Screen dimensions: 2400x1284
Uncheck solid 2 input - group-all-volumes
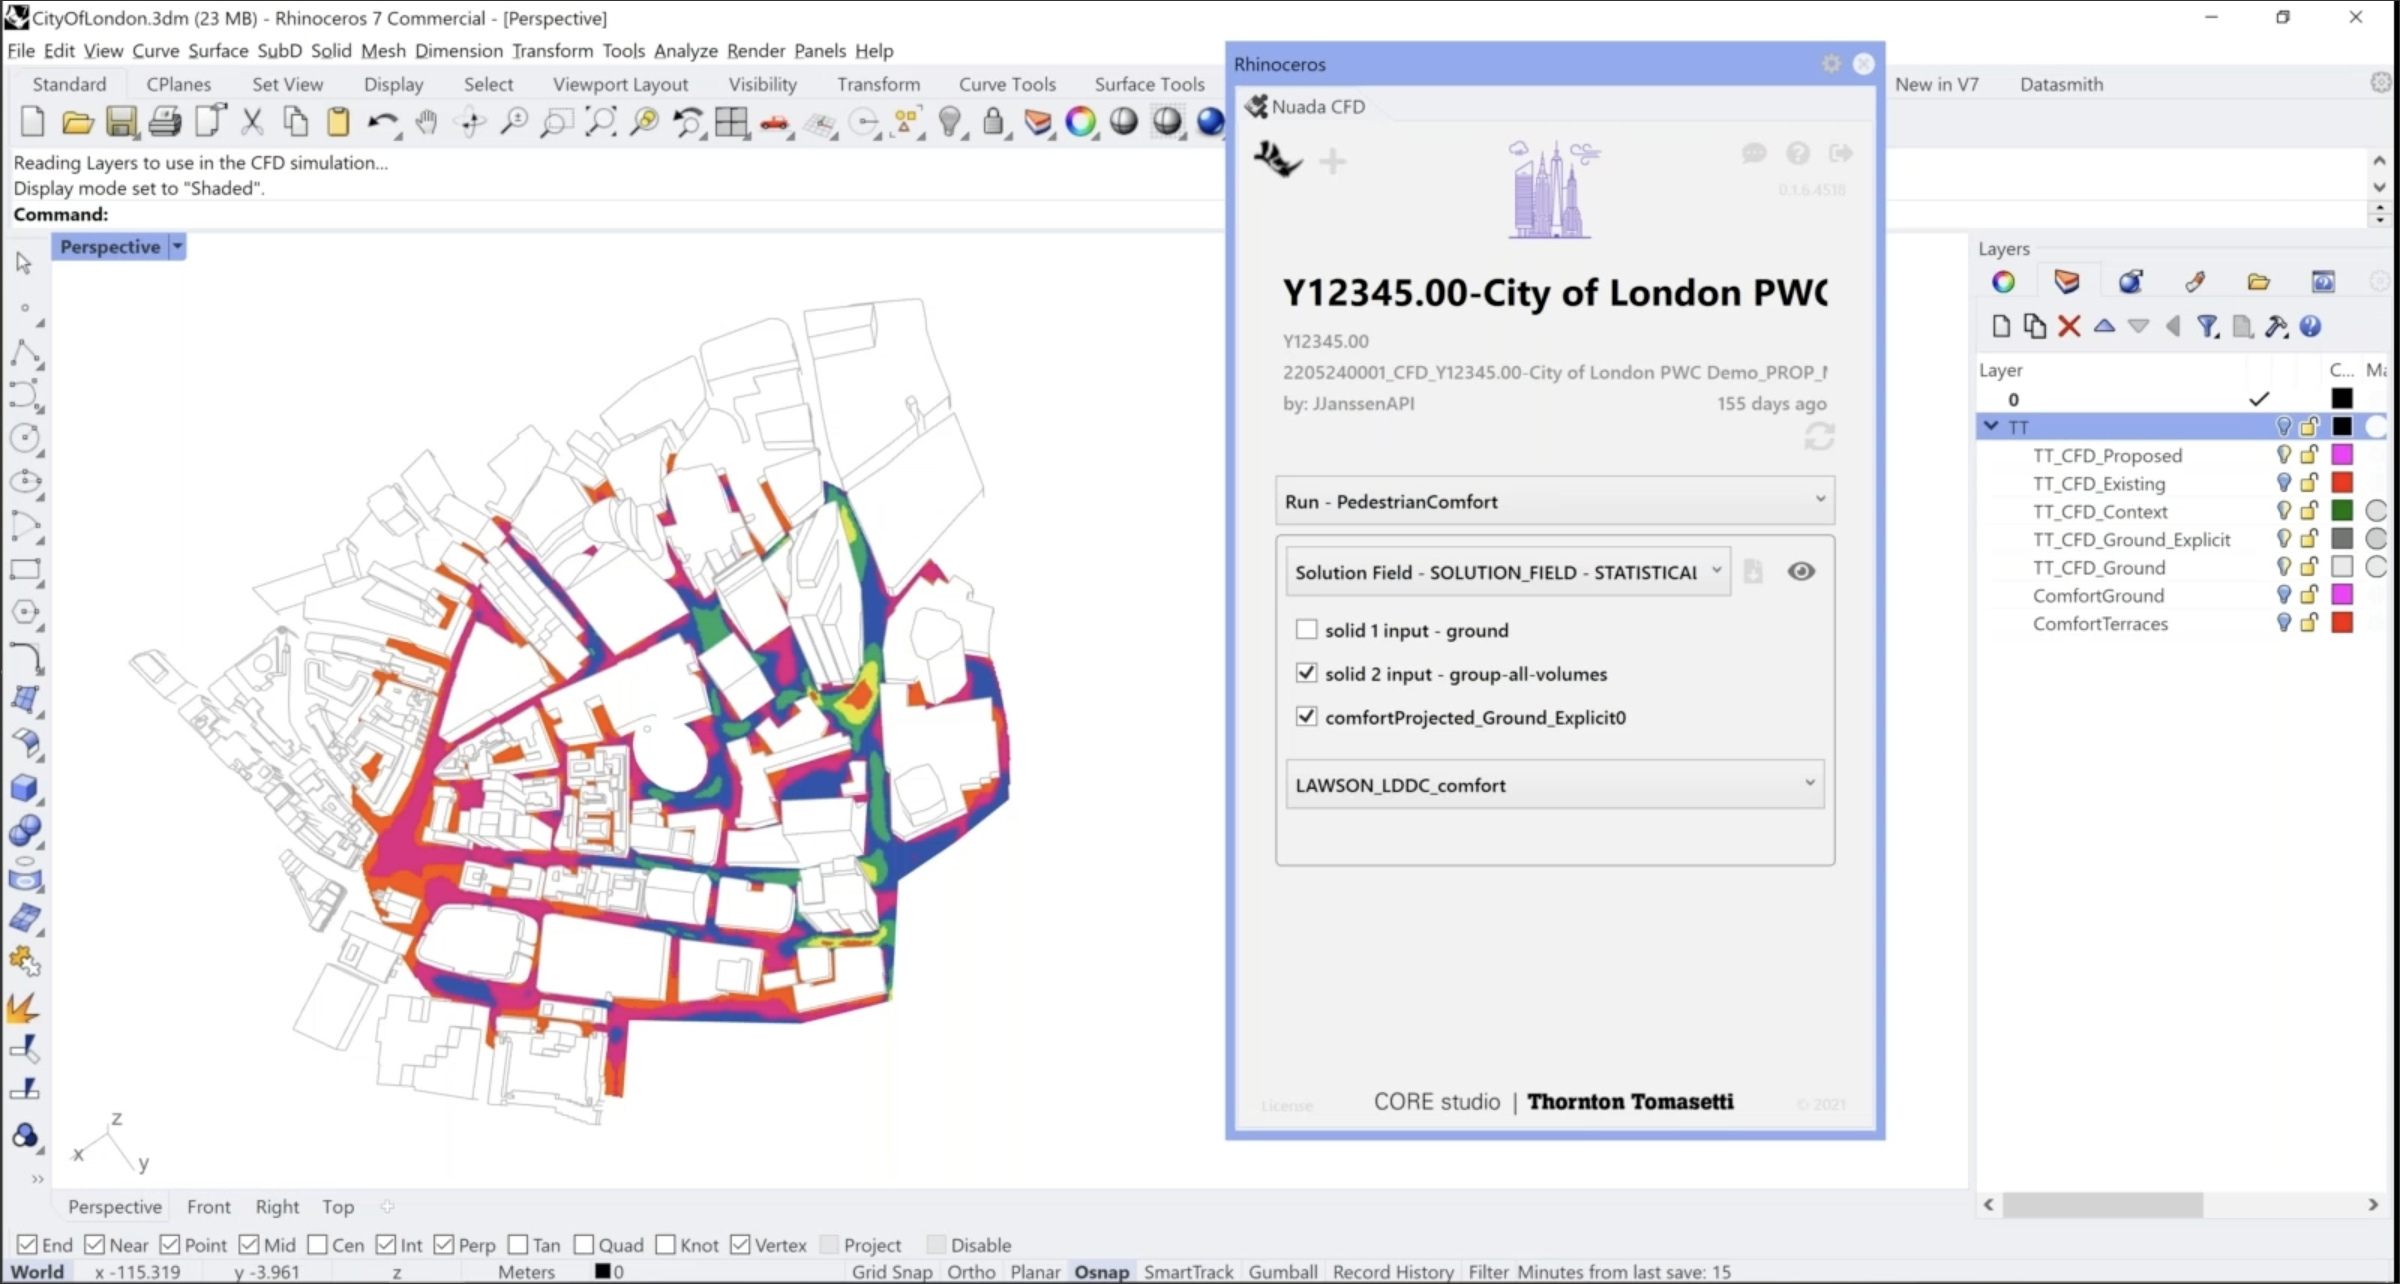click(1306, 673)
